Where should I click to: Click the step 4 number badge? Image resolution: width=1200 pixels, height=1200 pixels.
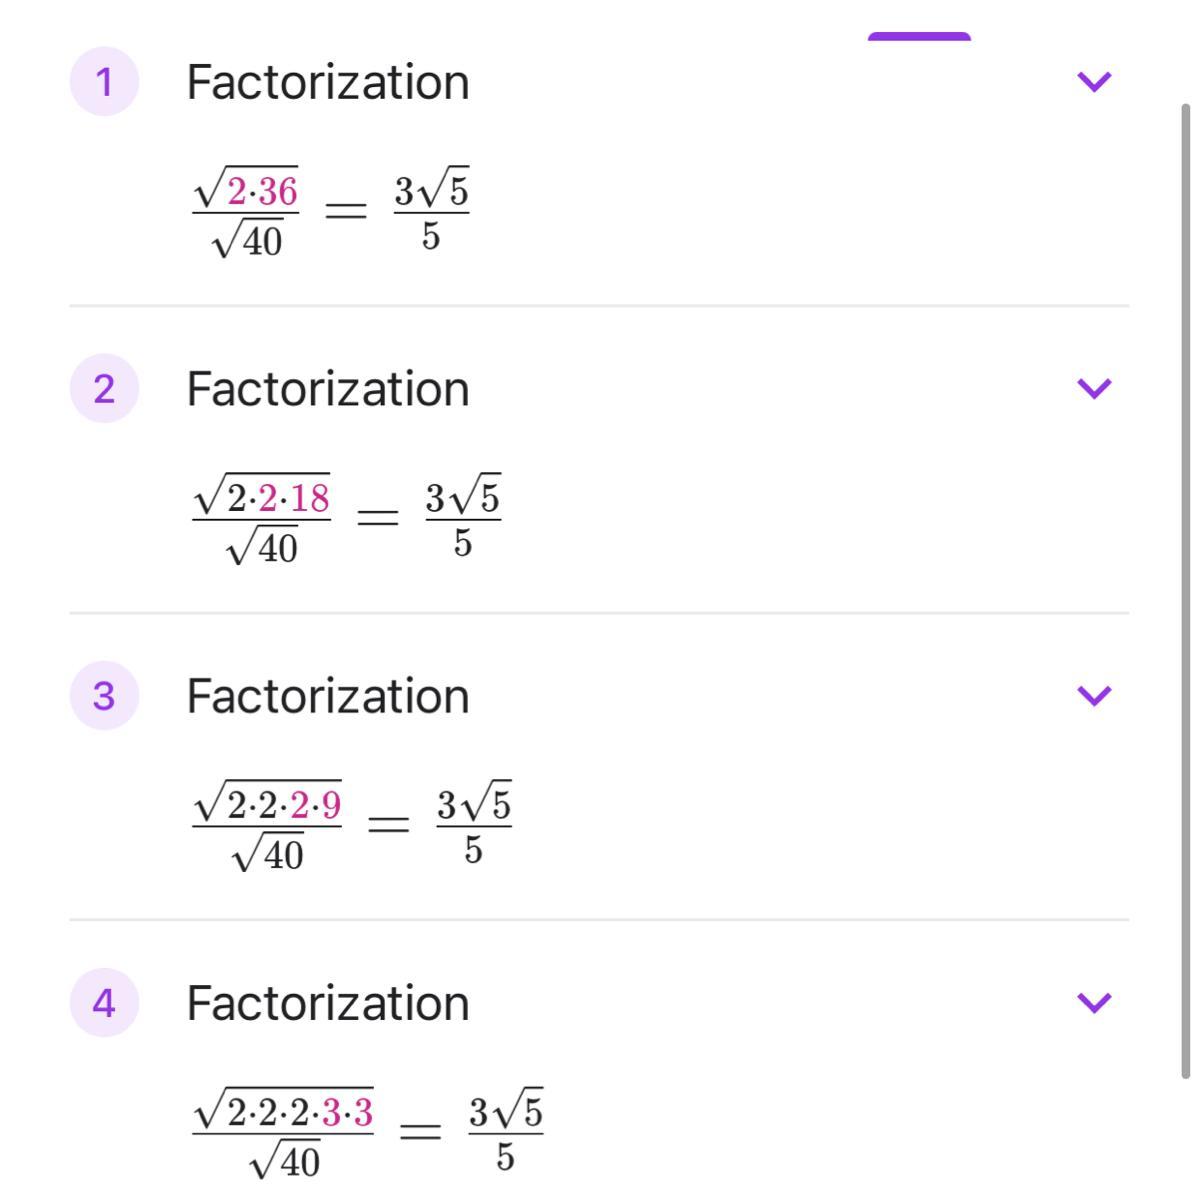[x=103, y=1002]
